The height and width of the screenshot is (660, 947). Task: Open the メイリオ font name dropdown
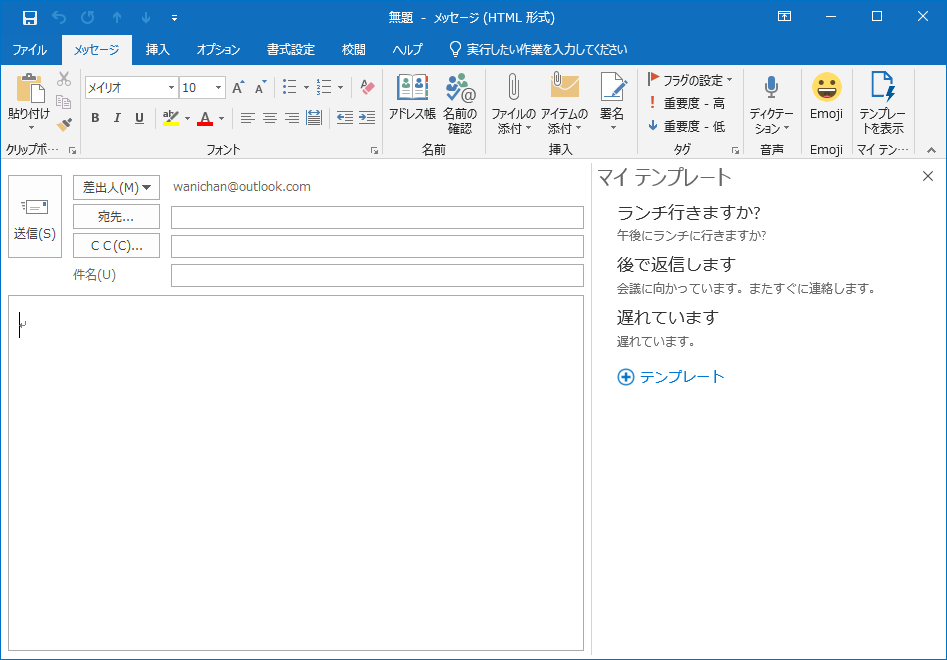pyautogui.click(x=171, y=88)
